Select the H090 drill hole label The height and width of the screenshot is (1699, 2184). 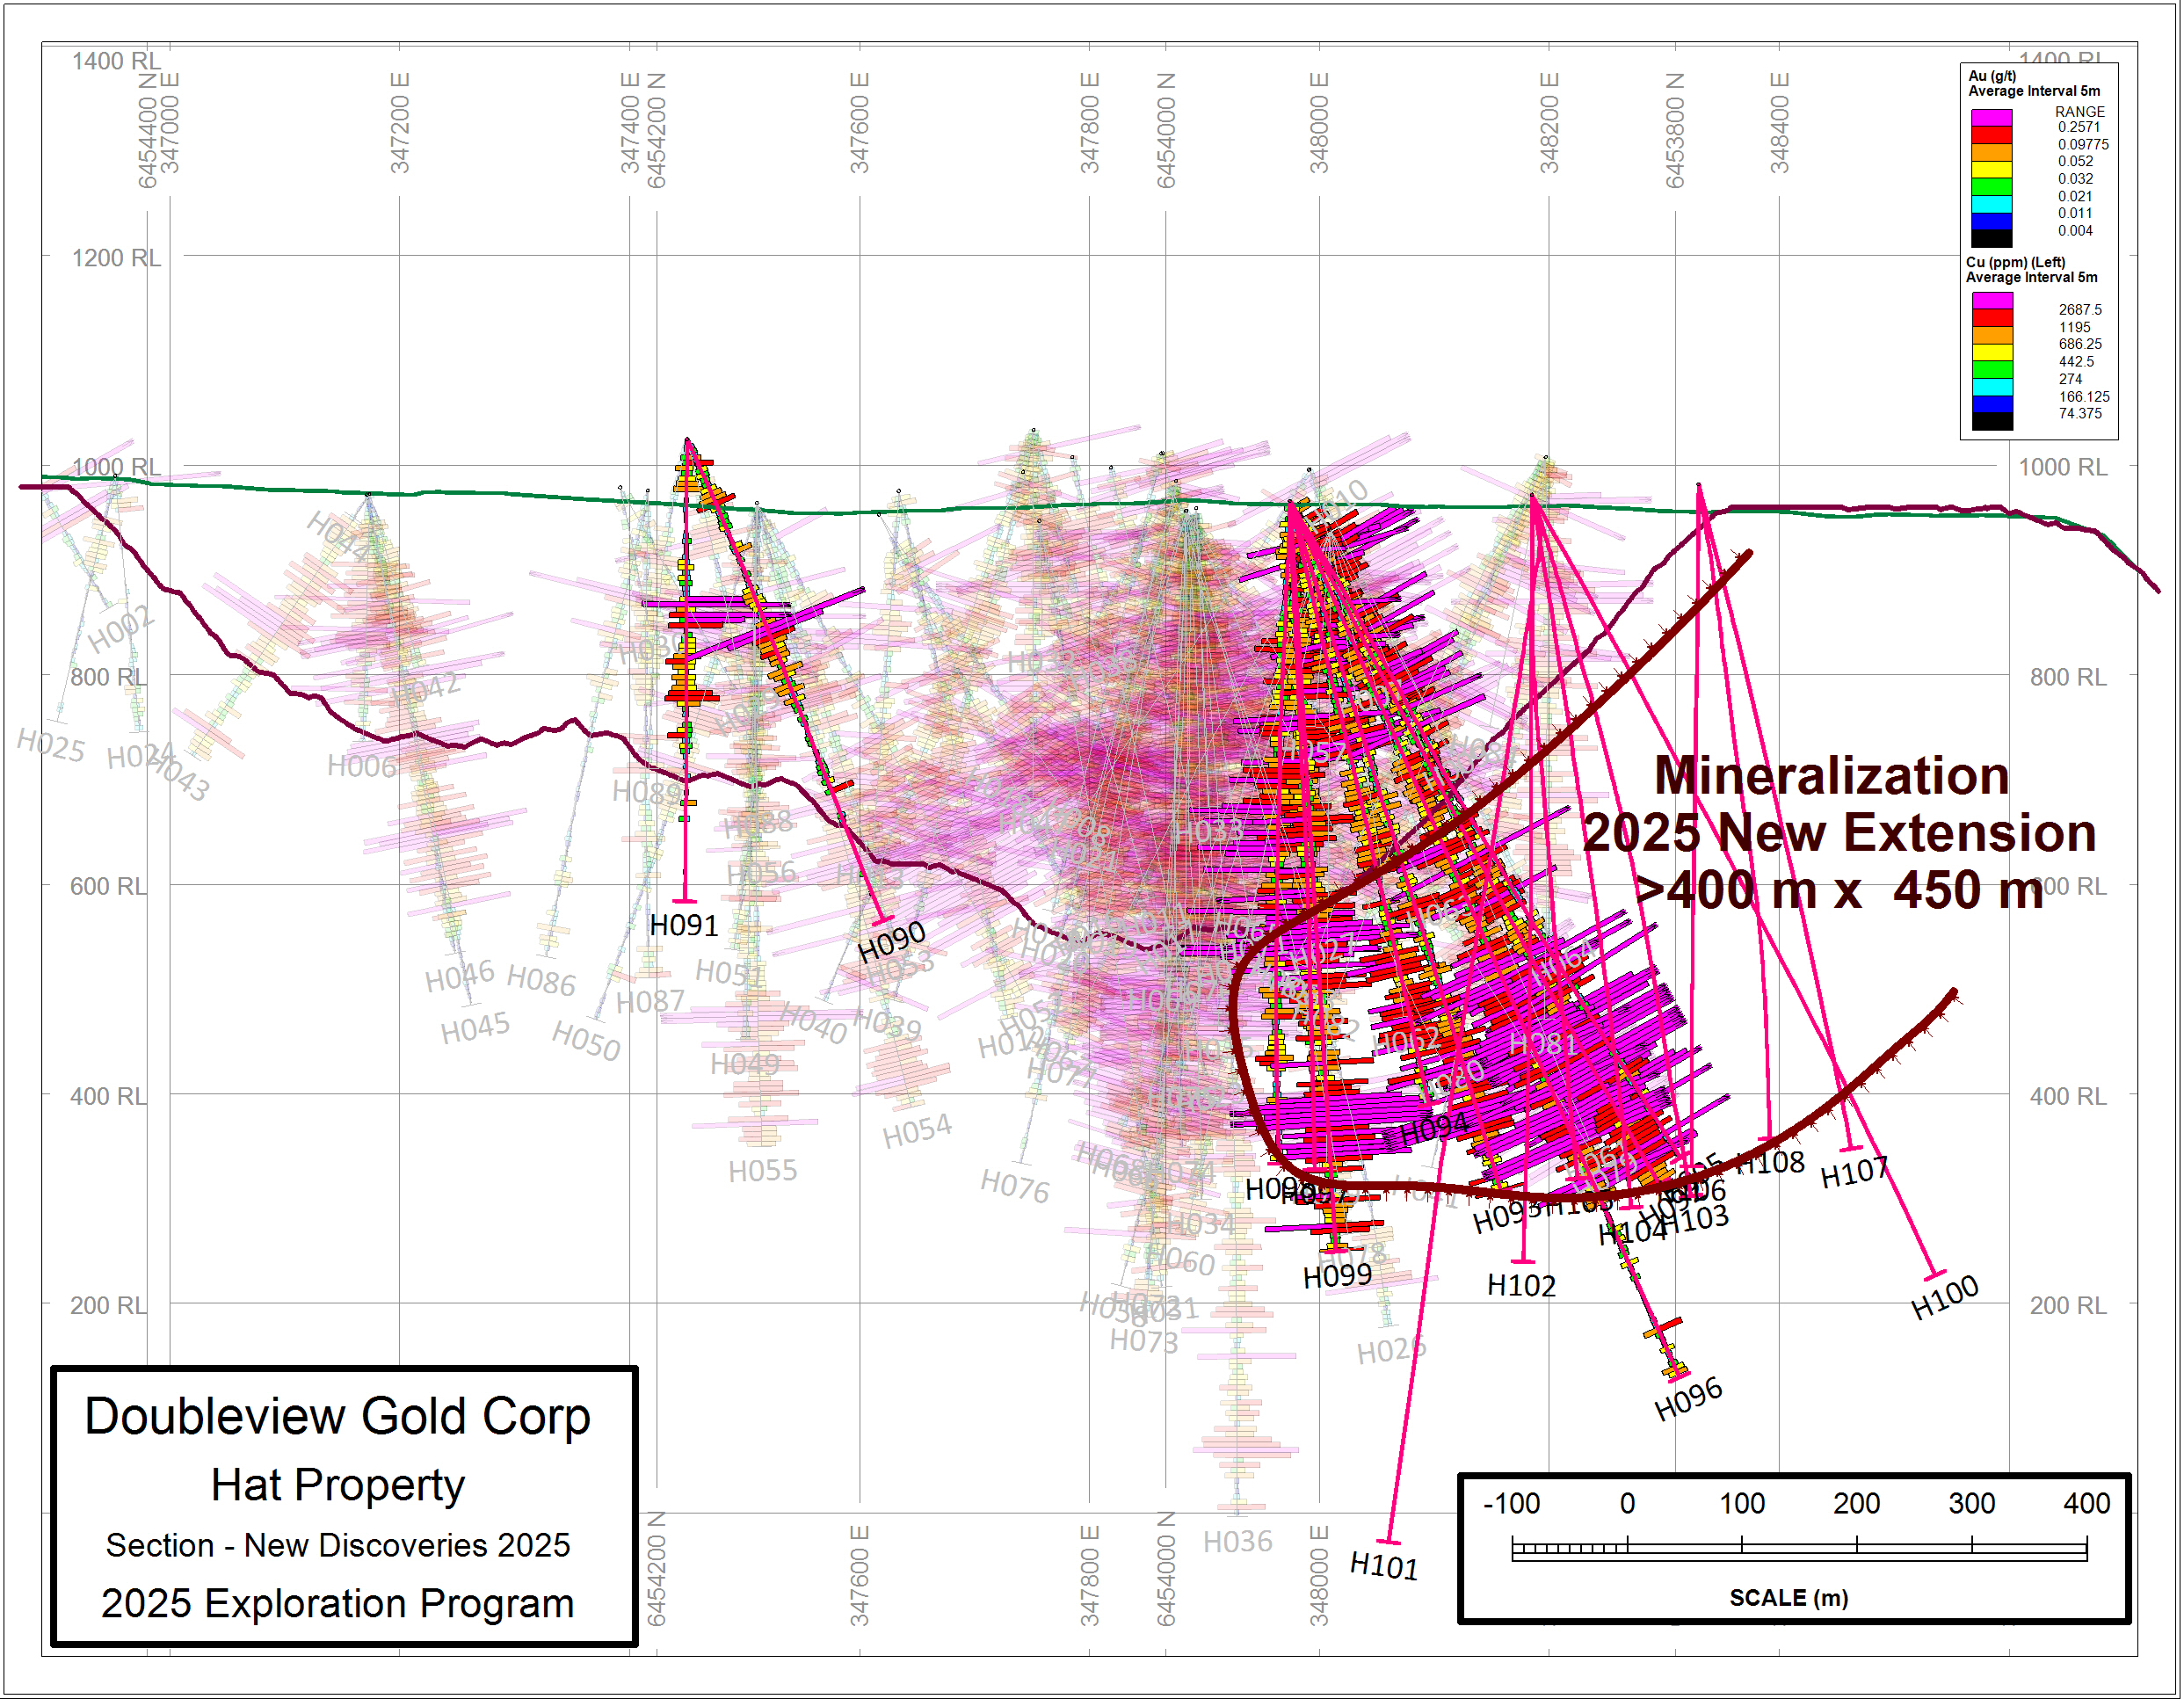892,943
